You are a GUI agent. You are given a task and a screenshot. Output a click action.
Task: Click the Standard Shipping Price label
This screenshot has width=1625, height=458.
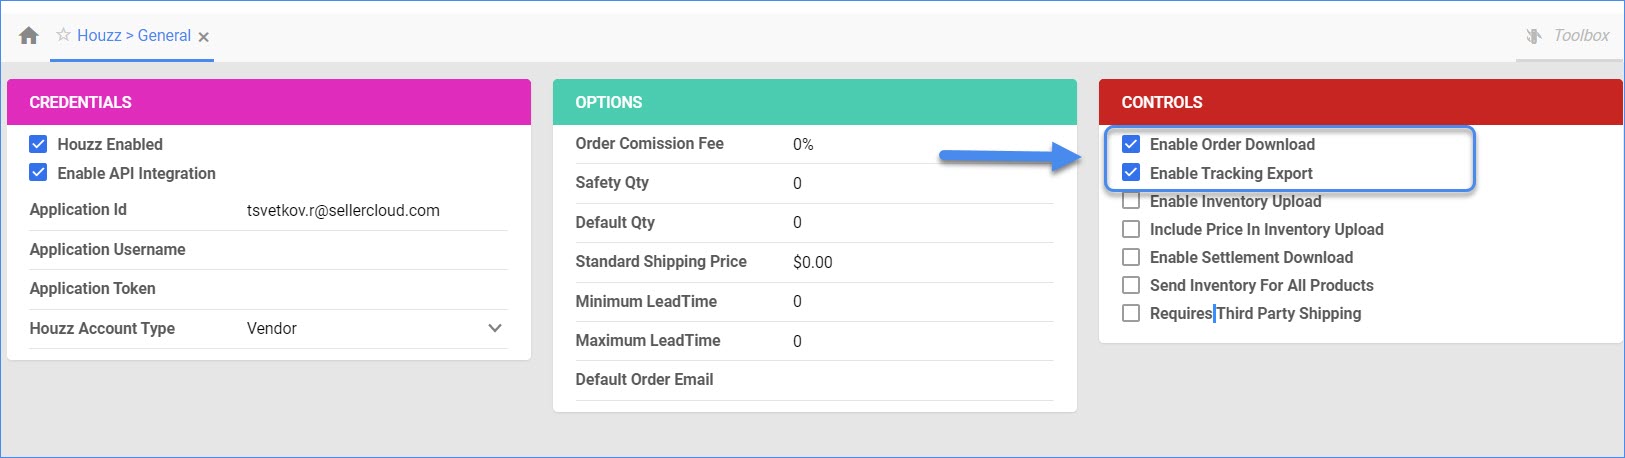click(x=661, y=261)
